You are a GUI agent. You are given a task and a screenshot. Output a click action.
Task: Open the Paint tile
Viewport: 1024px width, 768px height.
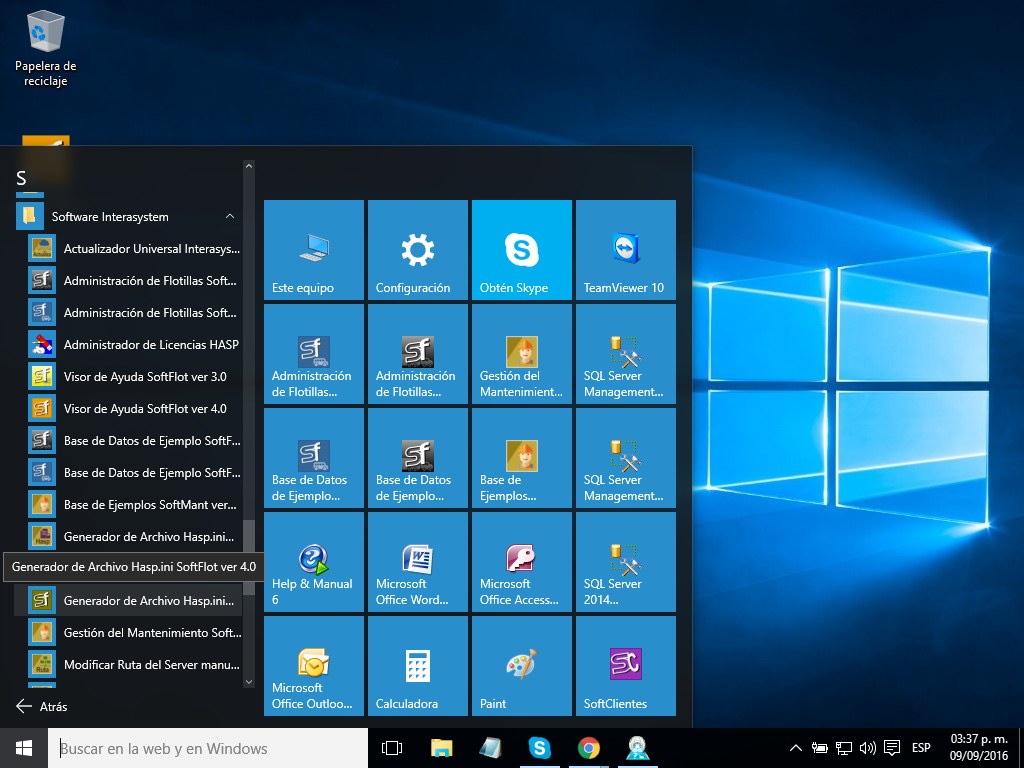[x=521, y=666]
